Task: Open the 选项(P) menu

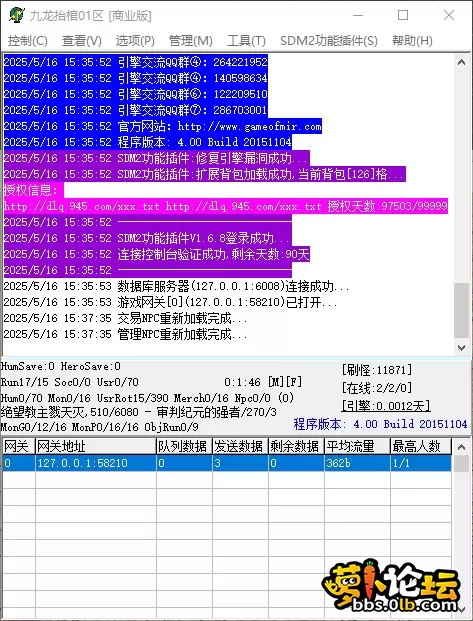Action: tap(135, 40)
